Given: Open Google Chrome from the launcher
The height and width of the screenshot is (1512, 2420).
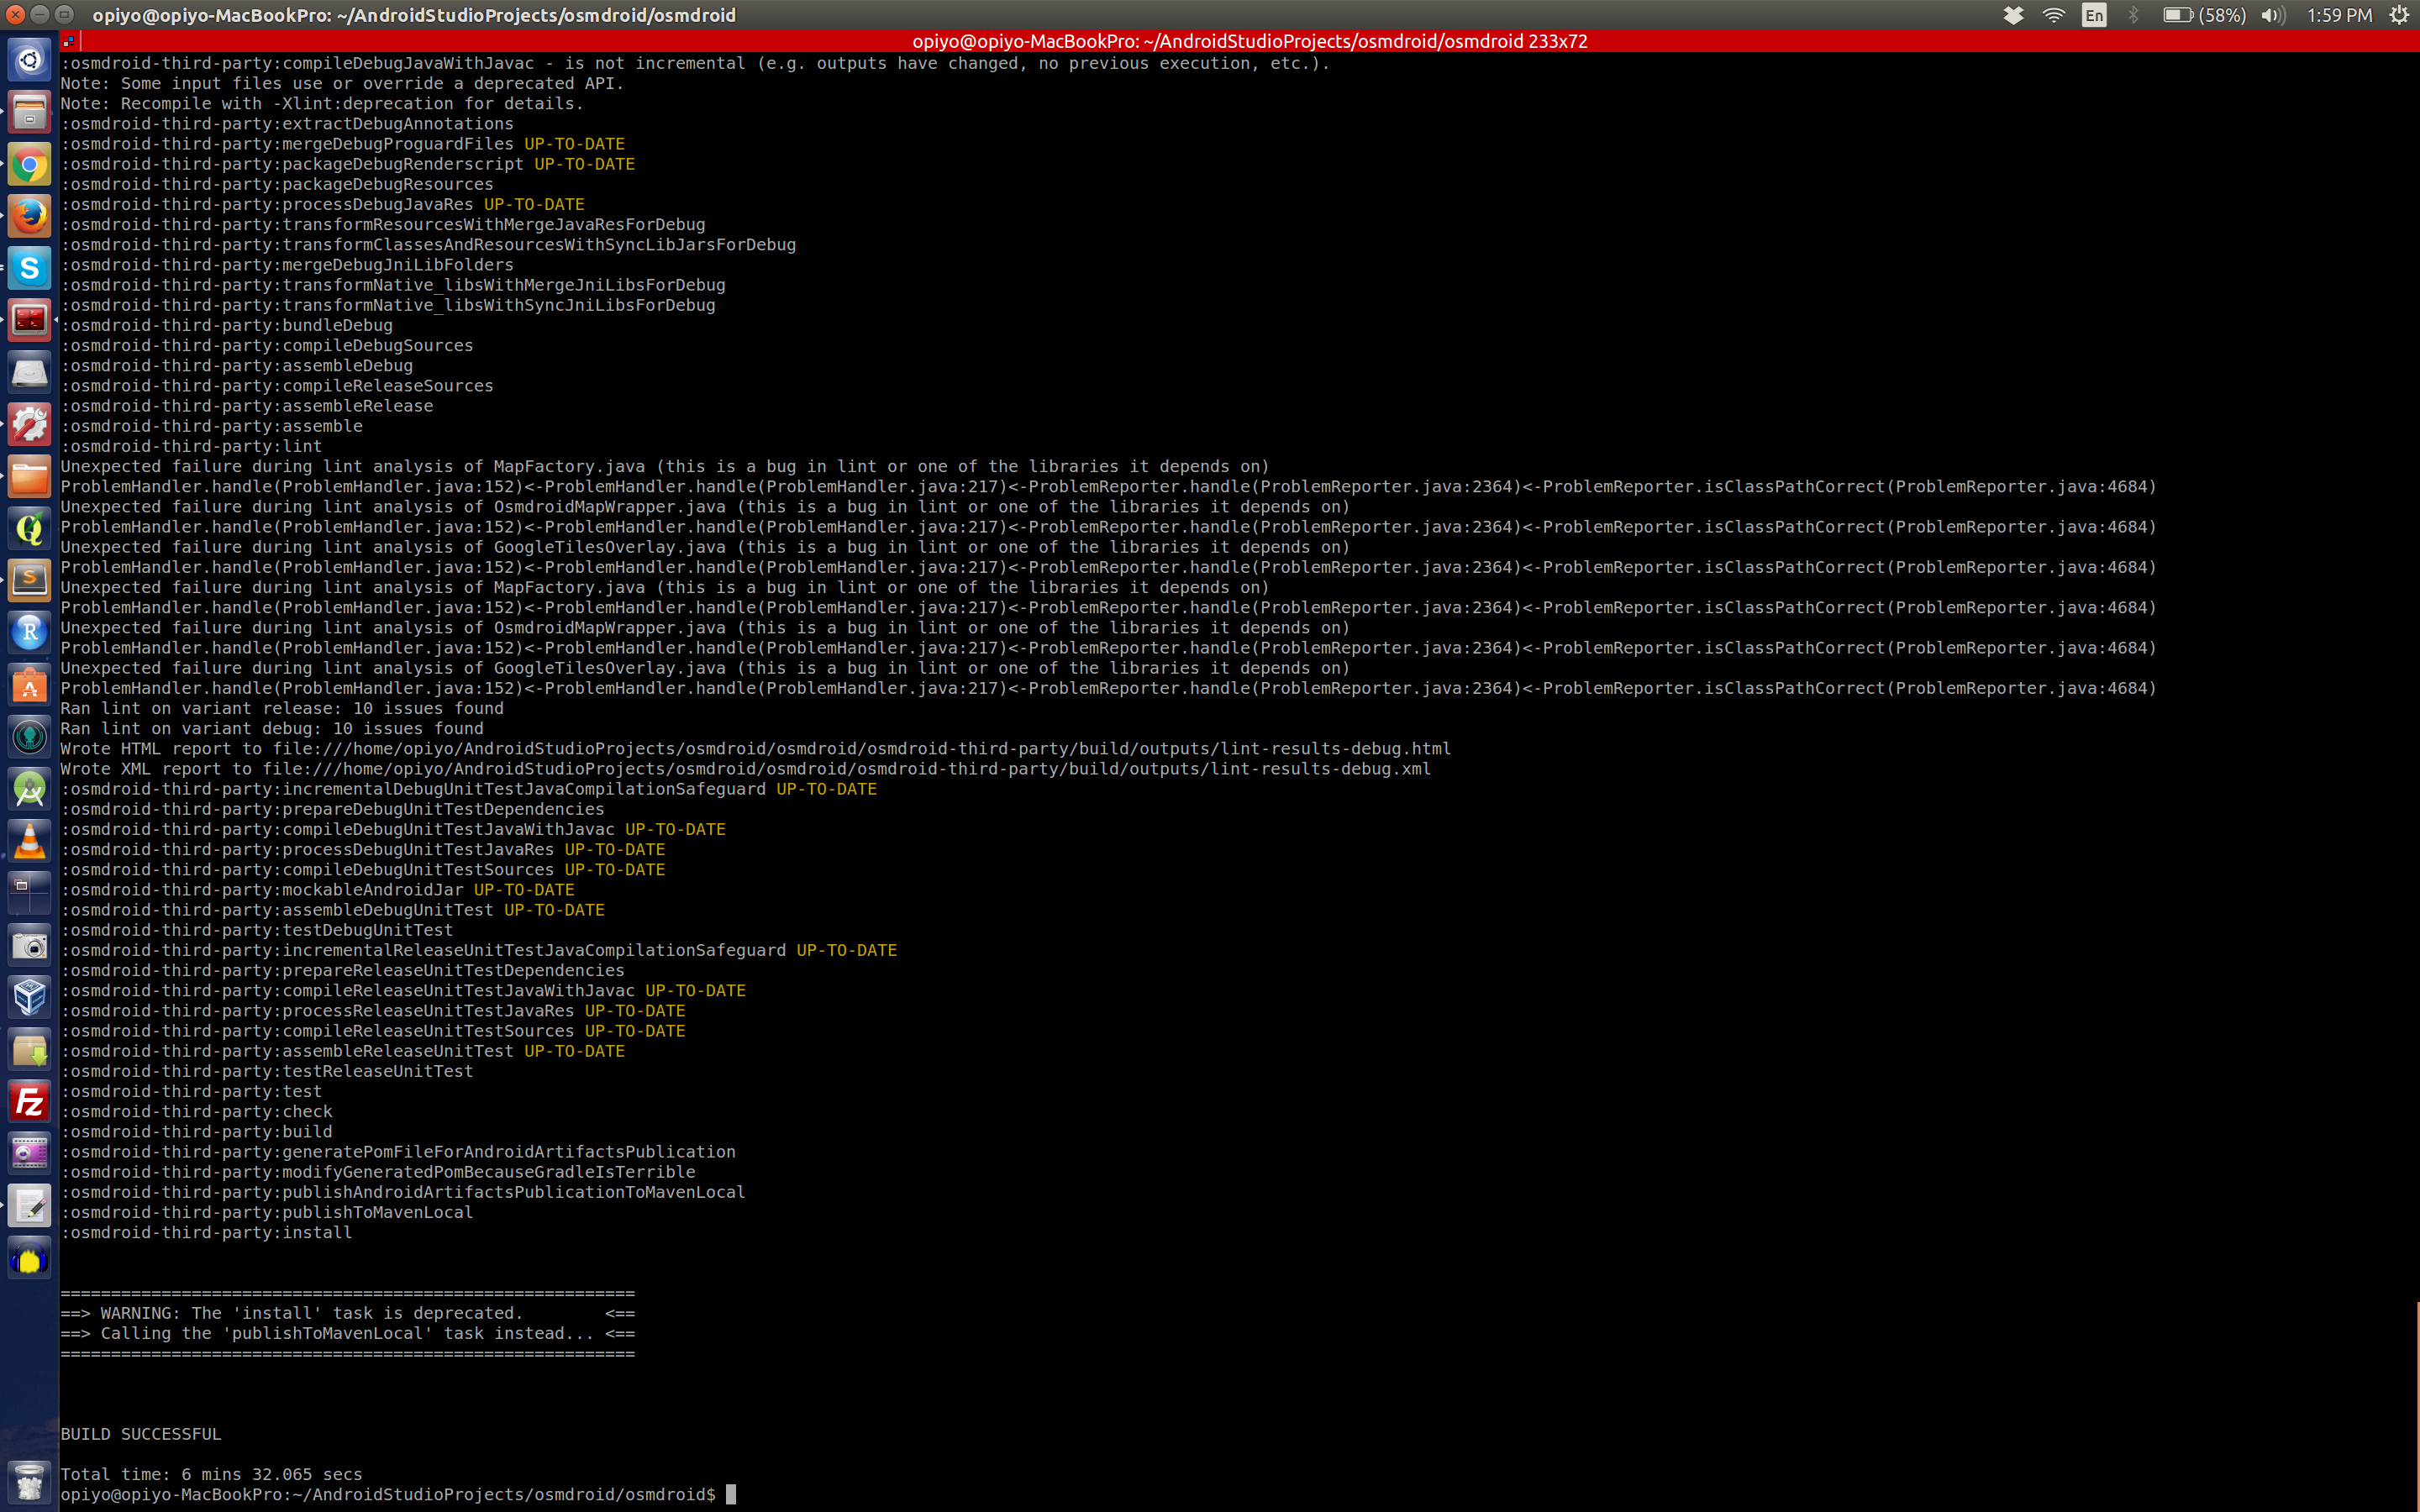Looking at the screenshot, I should (29, 165).
